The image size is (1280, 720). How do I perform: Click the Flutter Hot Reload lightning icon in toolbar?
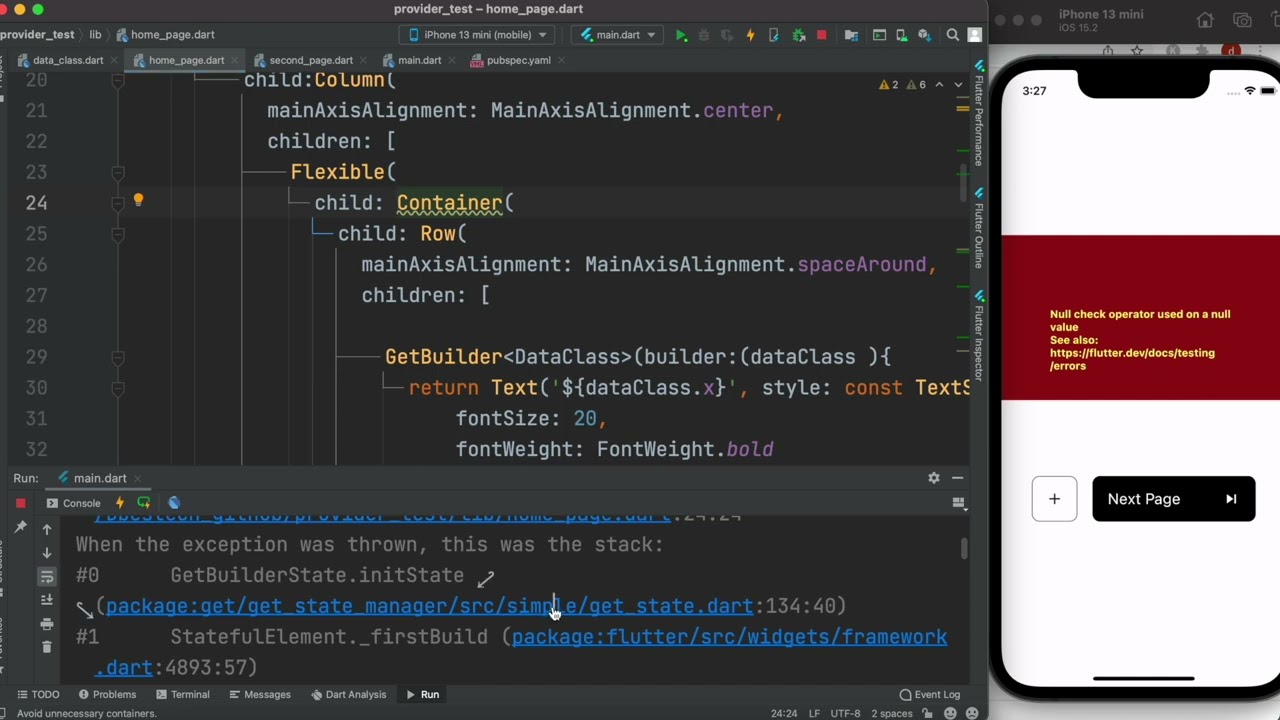pyautogui.click(x=750, y=35)
